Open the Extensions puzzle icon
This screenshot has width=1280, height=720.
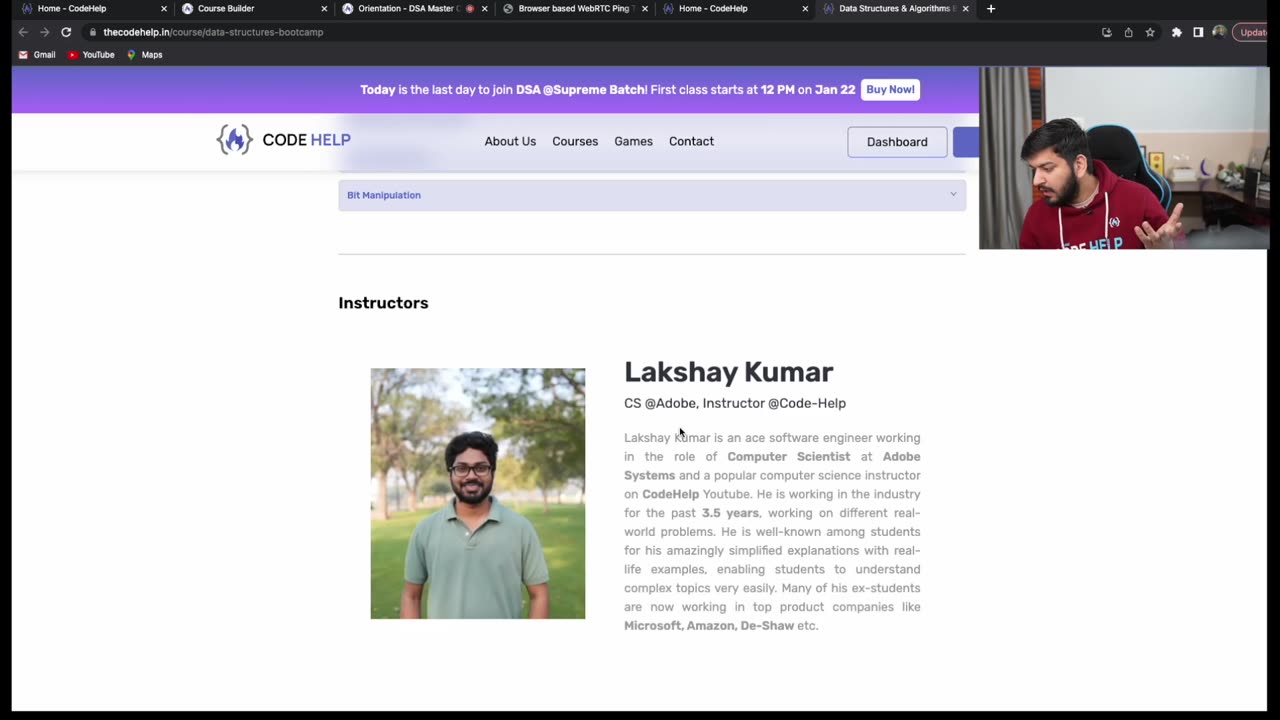pos(1176,32)
